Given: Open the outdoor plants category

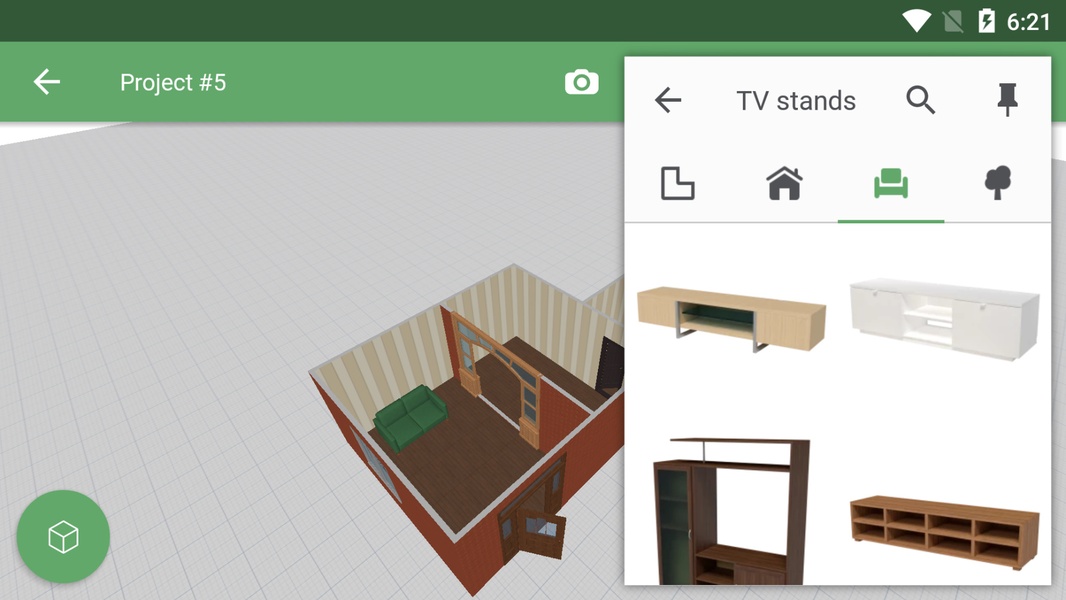Looking at the screenshot, I should [x=997, y=183].
